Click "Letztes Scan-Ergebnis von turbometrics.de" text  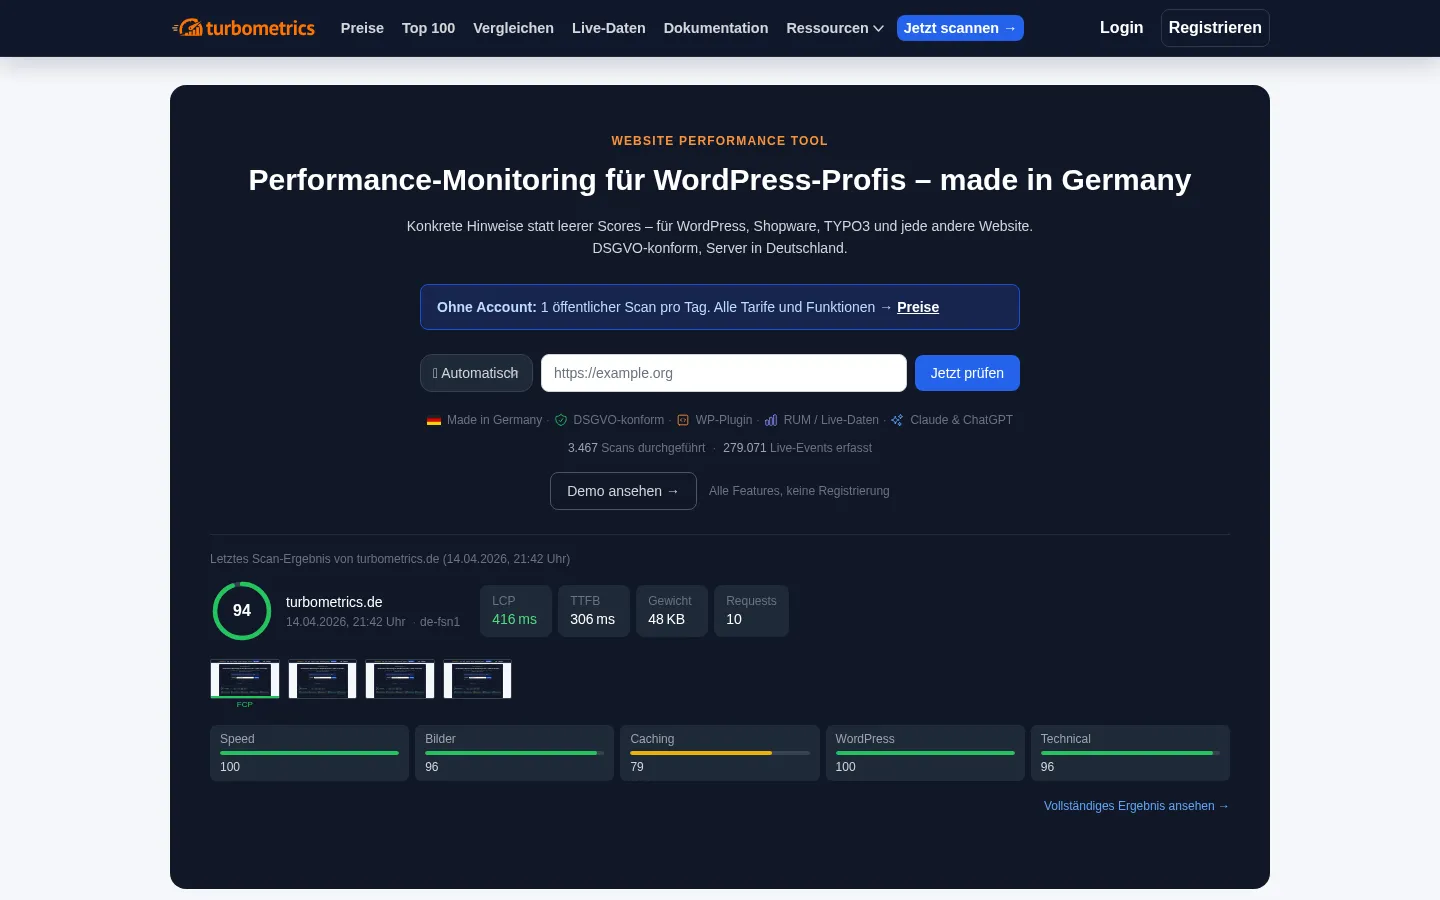[x=325, y=559]
